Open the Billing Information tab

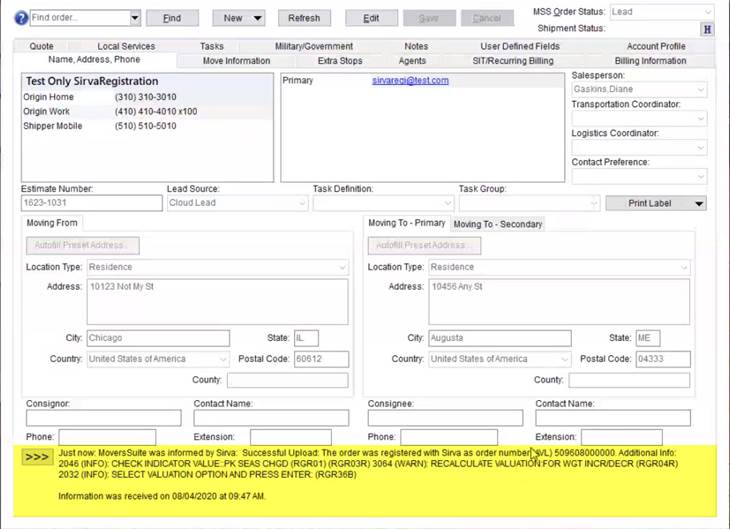pyautogui.click(x=650, y=61)
